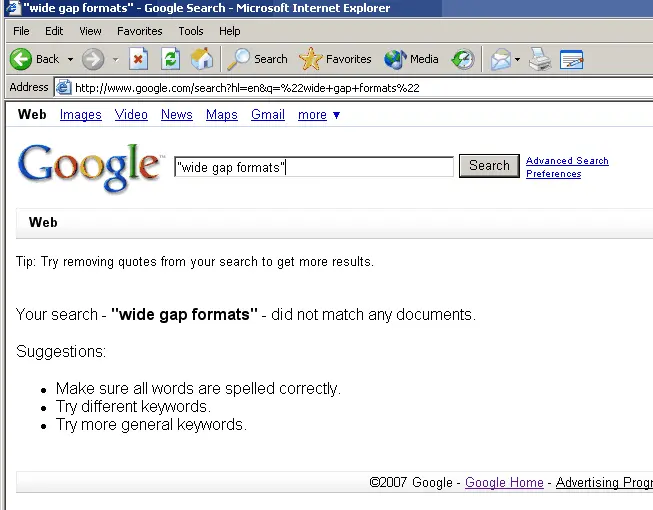Click the 'Tip: Try removing quotes' text
This screenshot has height=510, width=653.
(x=195, y=262)
